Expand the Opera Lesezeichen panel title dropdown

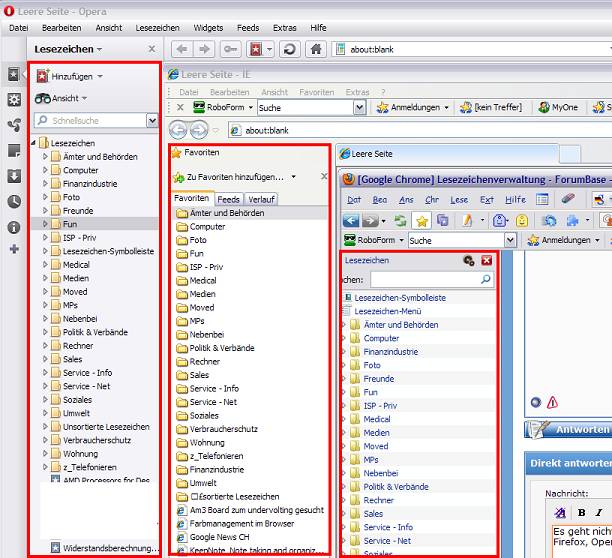click(100, 49)
